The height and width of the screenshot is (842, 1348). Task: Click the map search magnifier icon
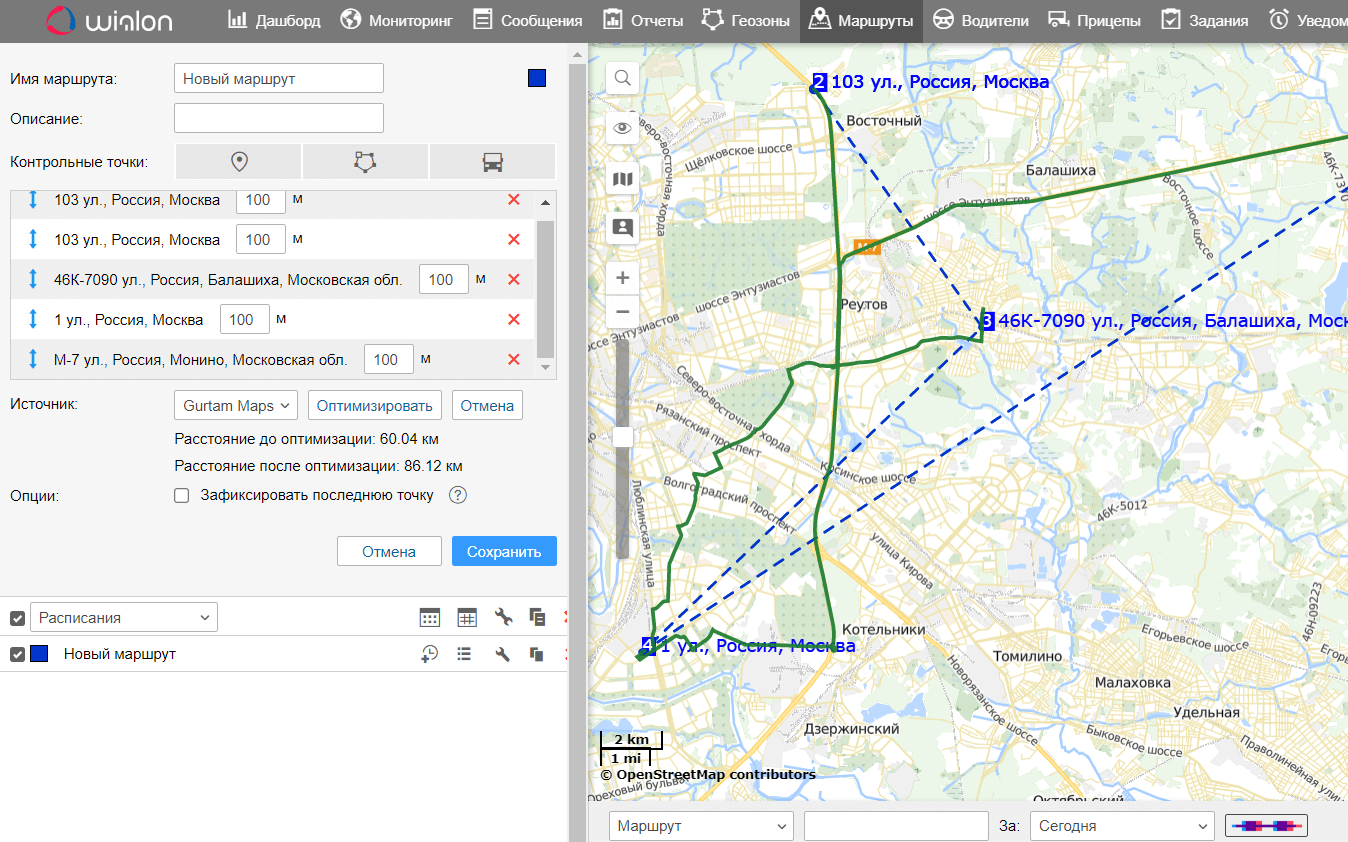point(622,78)
